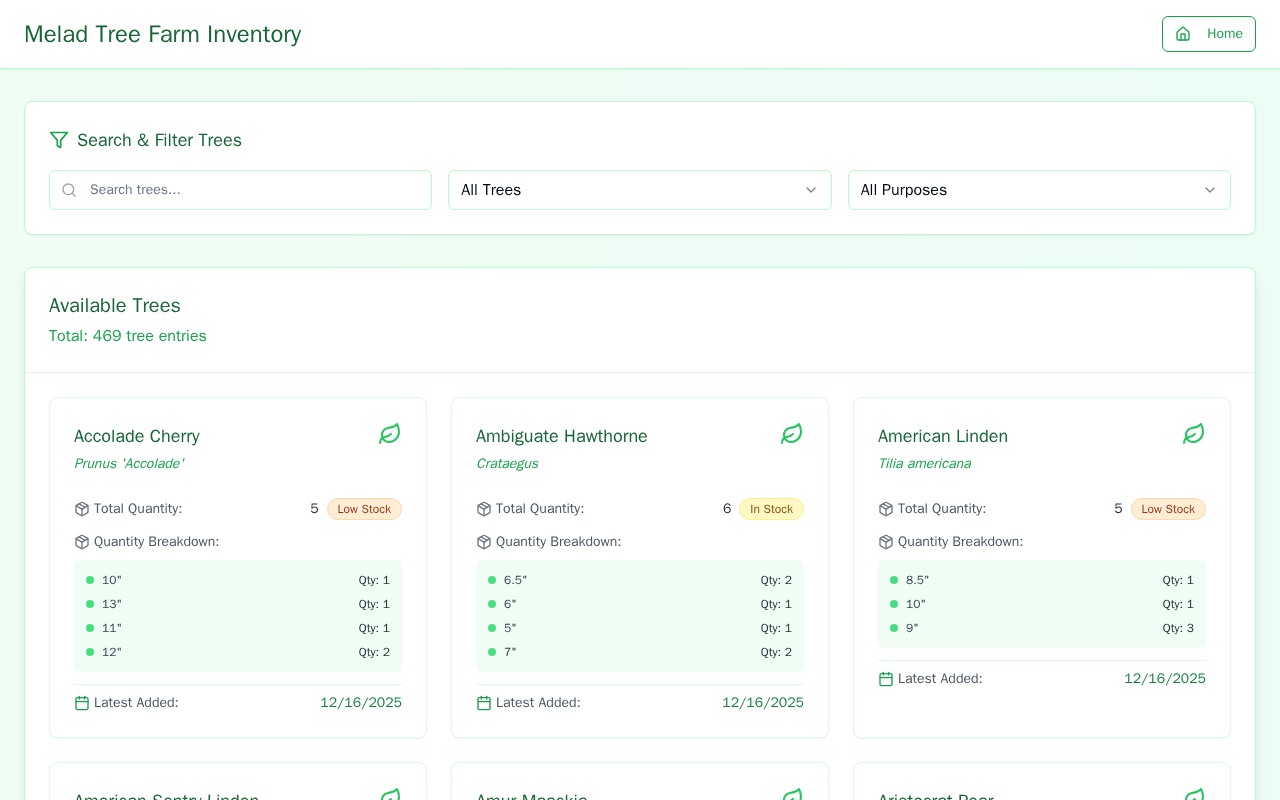
Task: Click box icon beside Ambiguate Hawthorne Total Quantity
Action: 484,509
